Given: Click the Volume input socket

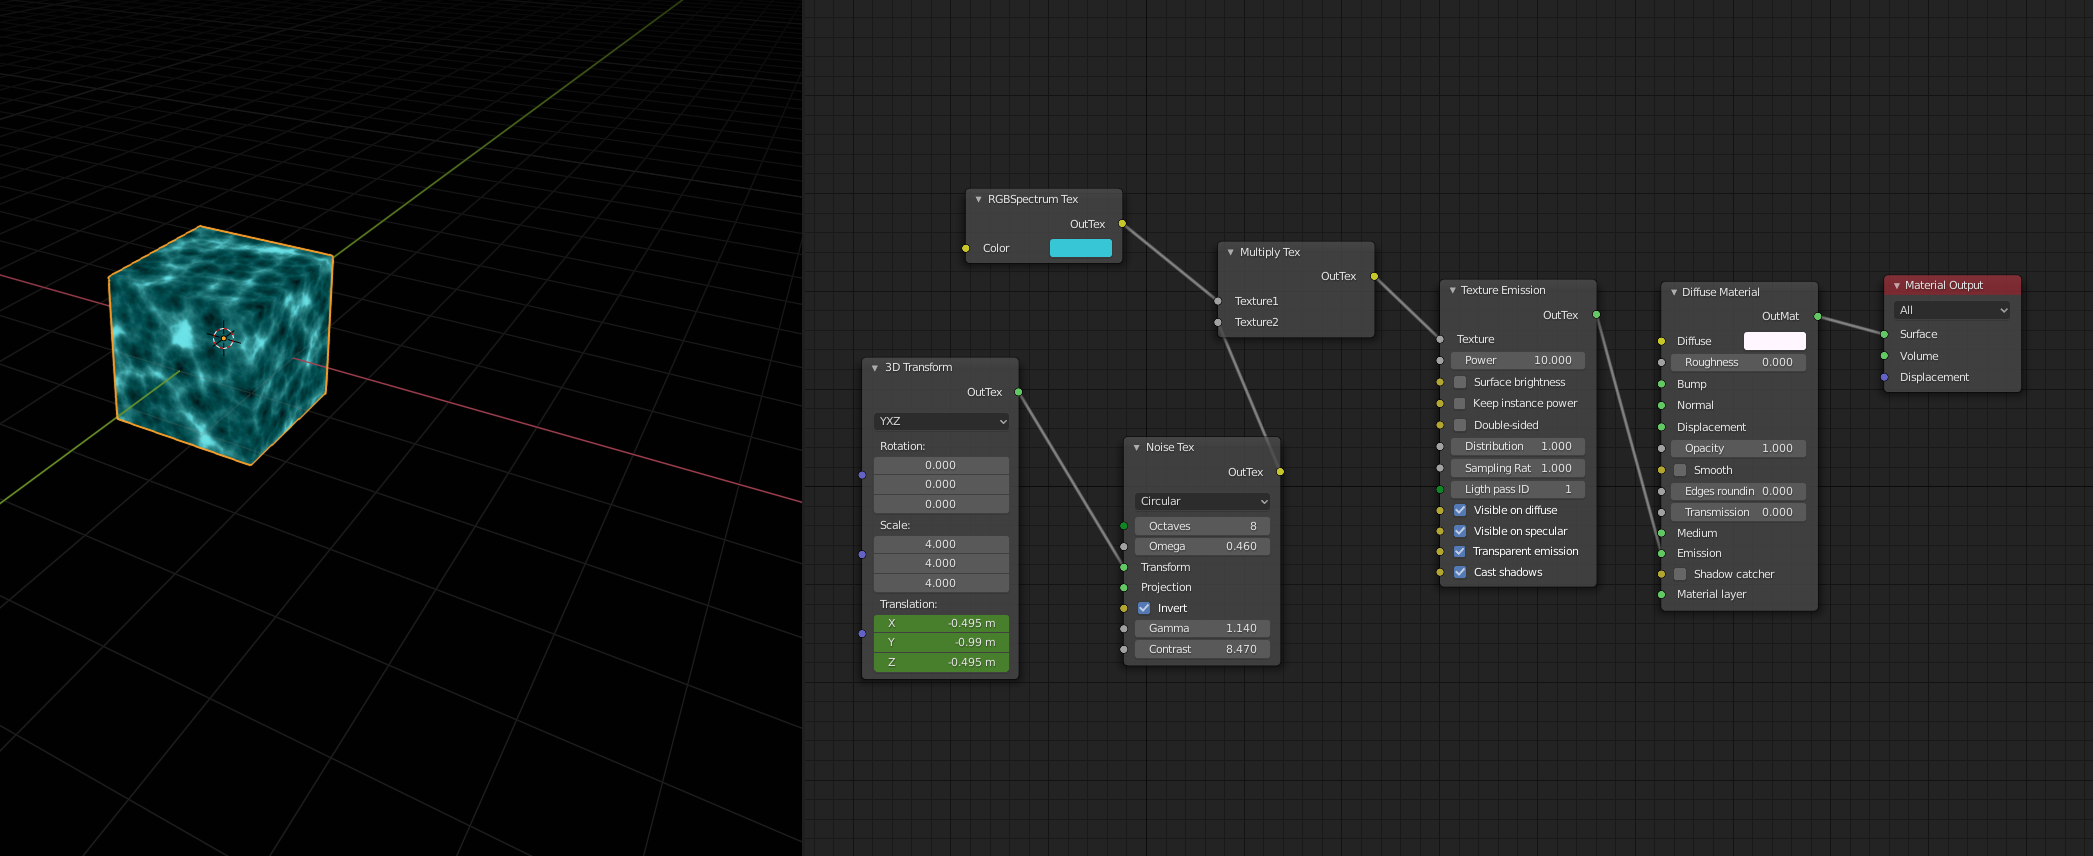Looking at the screenshot, I should click(1884, 356).
